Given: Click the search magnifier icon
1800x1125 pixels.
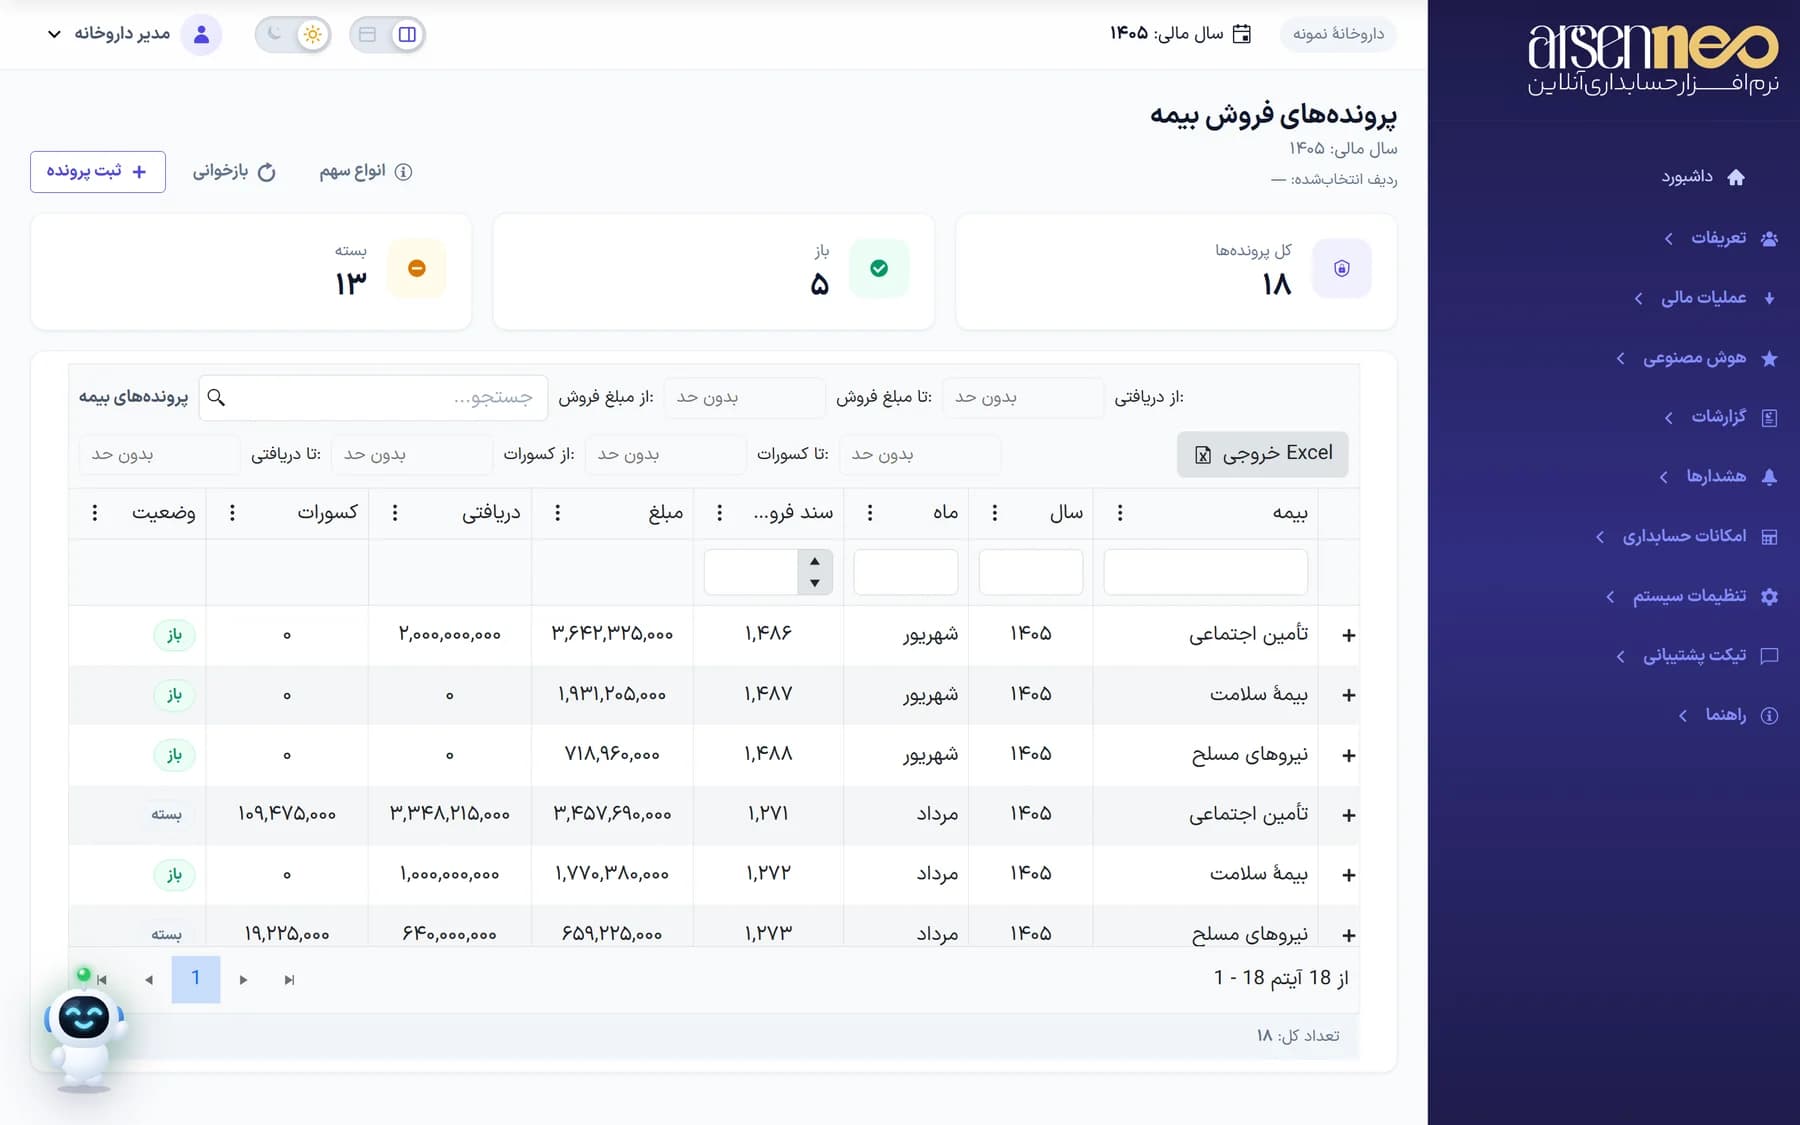Looking at the screenshot, I should tap(216, 398).
